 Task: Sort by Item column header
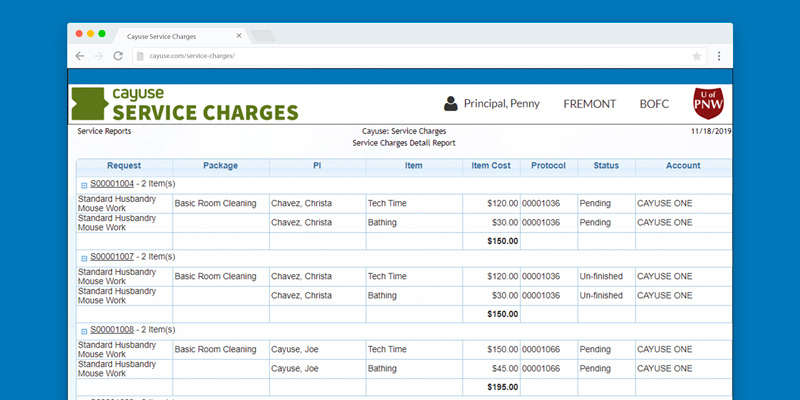pyautogui.click(x=414, y=166)
